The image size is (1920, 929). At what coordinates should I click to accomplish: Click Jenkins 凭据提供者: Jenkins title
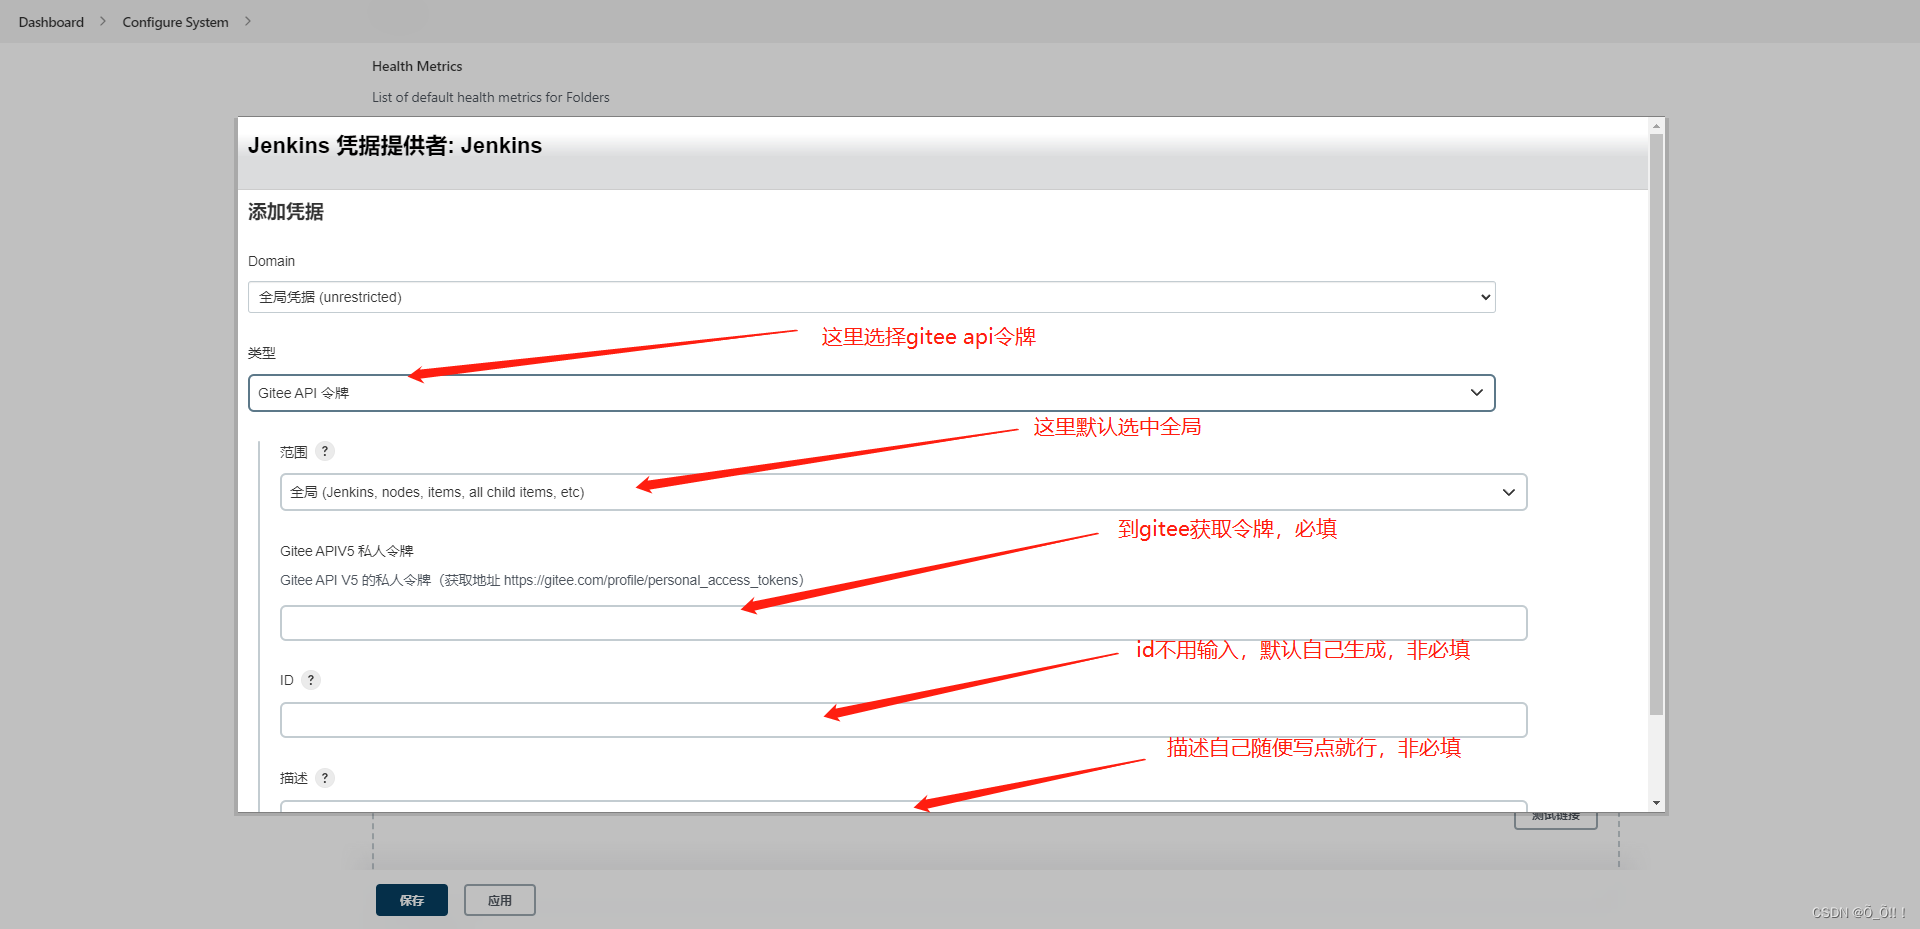(395, 146)
